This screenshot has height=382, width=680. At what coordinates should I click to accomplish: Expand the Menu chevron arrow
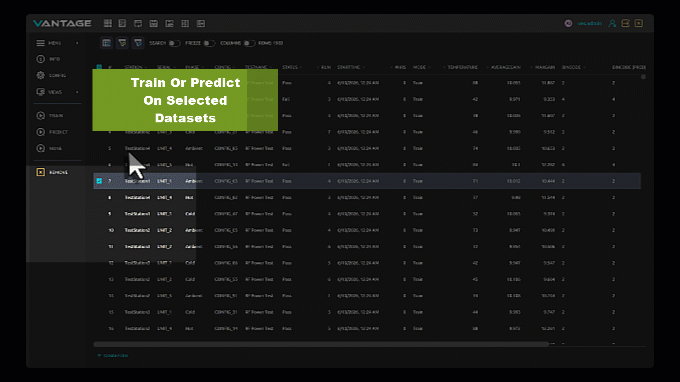pyautogui.click(x=77, y=43)
